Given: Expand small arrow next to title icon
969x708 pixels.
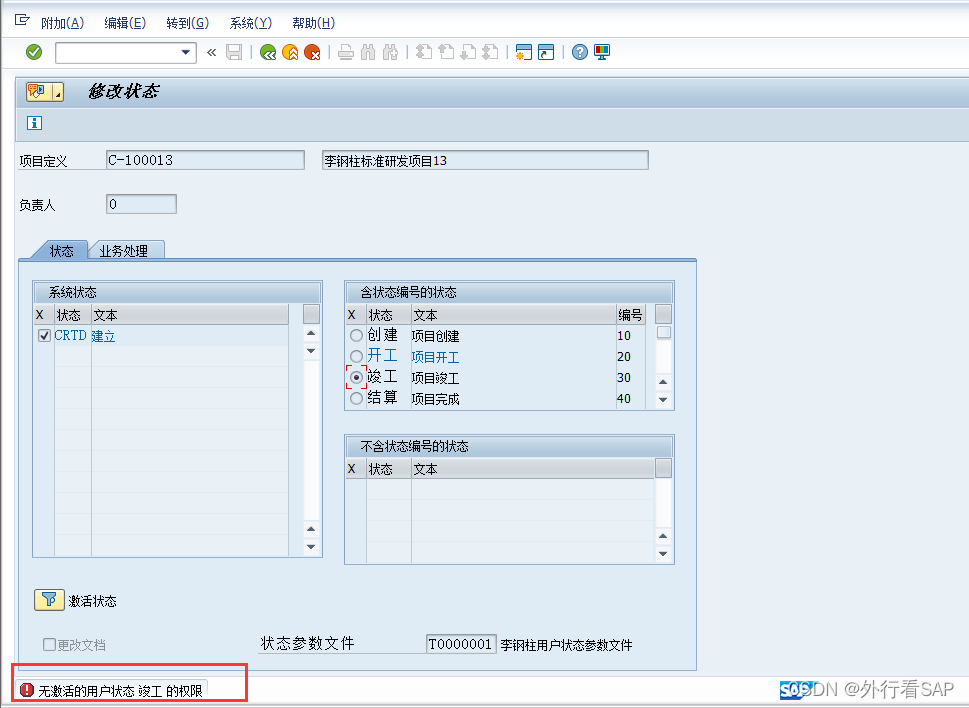Looking at the screenshot, I should [x=58, y=92].
